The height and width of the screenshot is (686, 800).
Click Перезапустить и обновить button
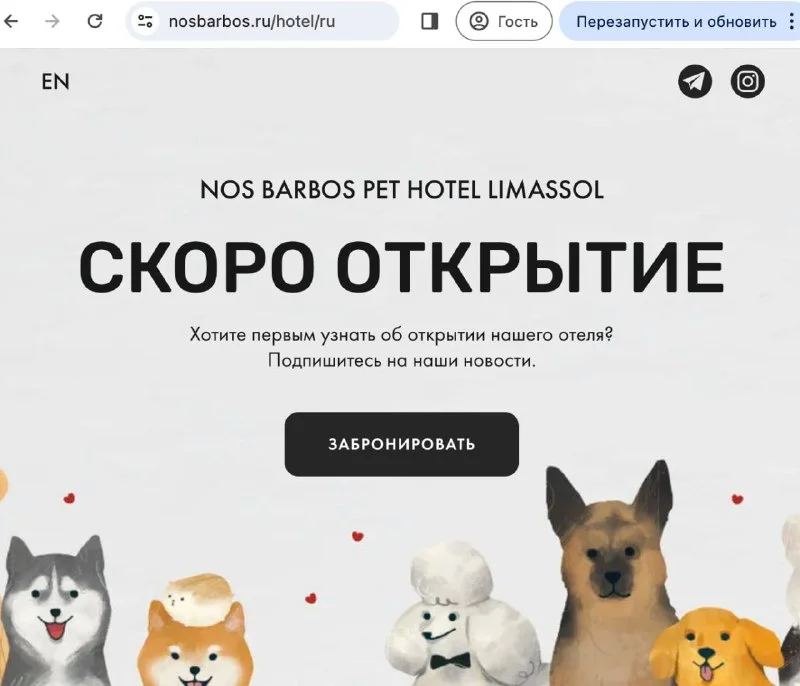coord(676,21)
